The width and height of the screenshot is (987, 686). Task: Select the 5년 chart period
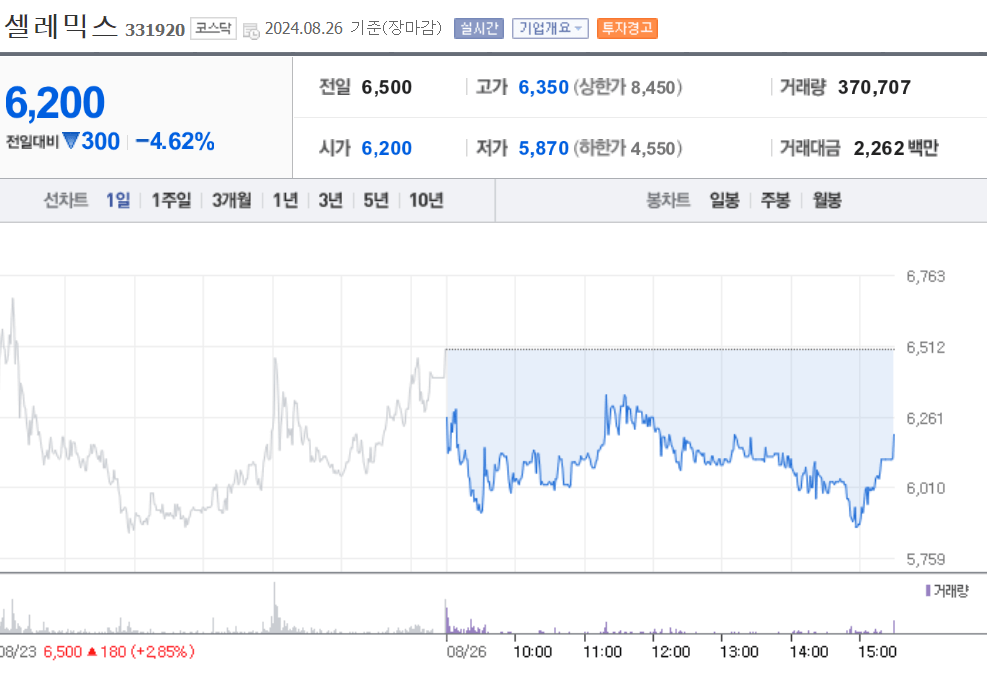(376, 200)
